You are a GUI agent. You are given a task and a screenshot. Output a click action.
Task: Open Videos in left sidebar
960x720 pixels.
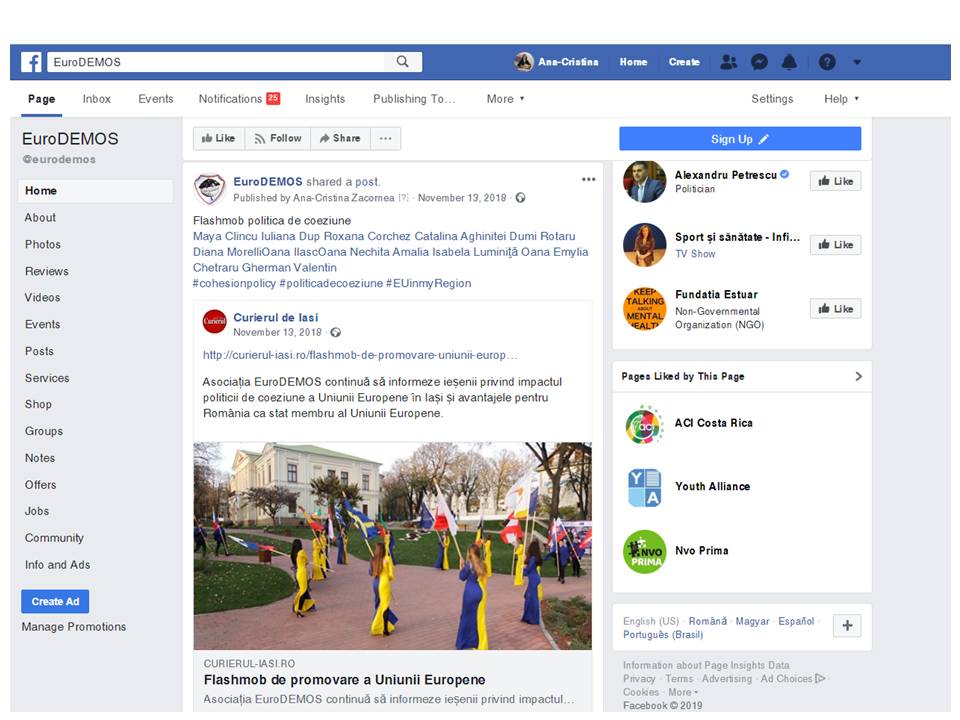42,298
